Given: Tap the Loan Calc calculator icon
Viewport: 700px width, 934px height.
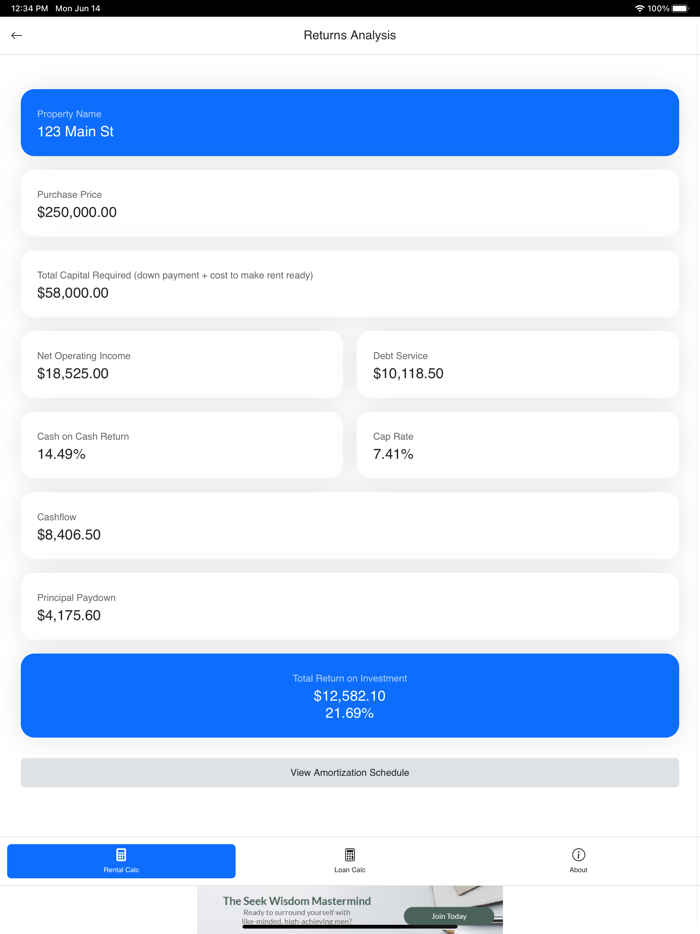Looking at the screenshot, I should pos(349,854).
